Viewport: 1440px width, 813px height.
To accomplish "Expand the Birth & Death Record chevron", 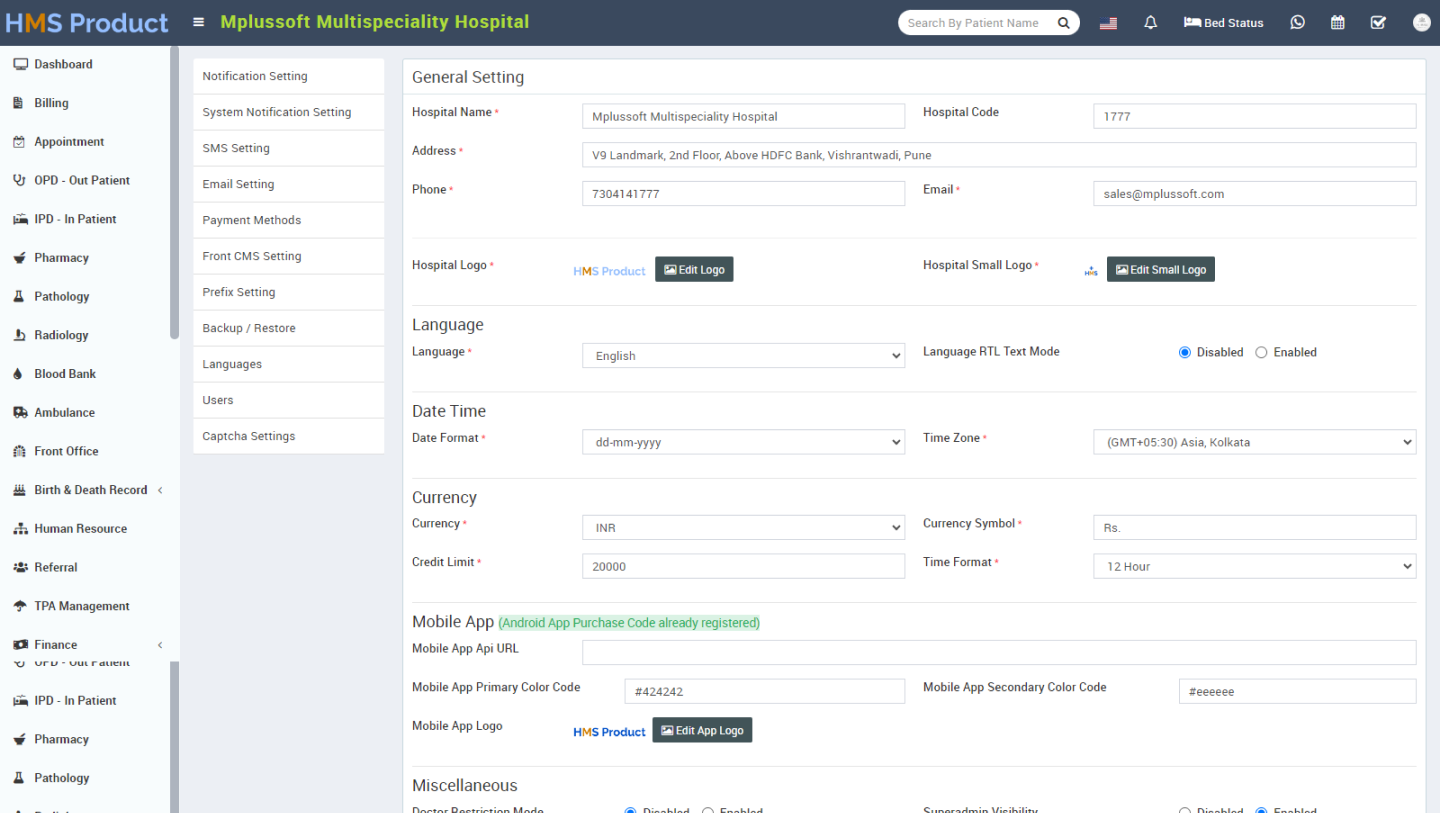I will click(x=160, y=490).
